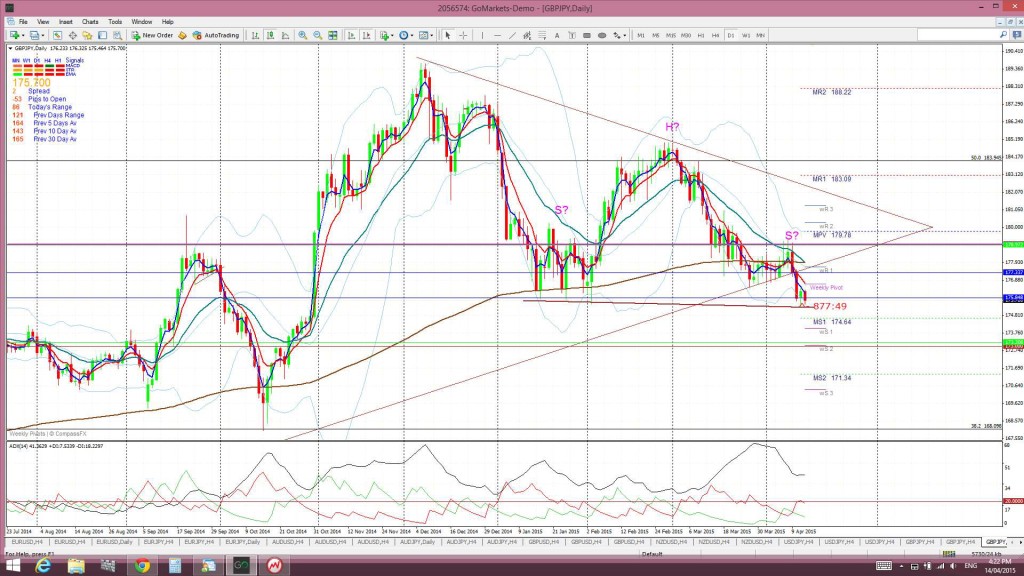
Task: Zoom out on the chart
Action: [x=318, y=35]
